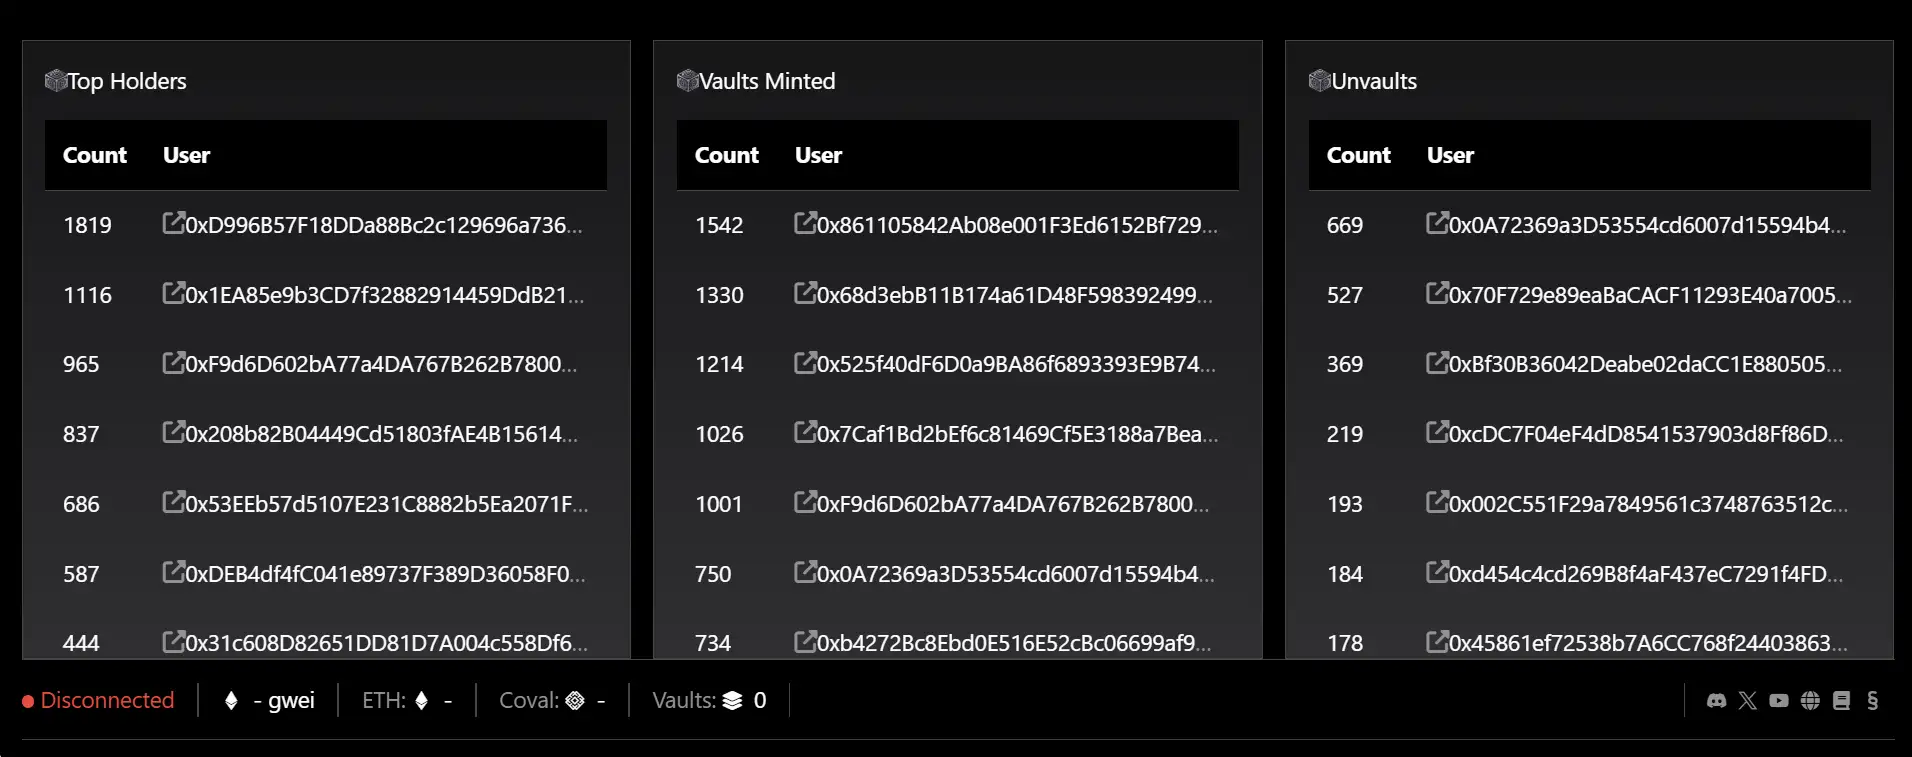Click external-link icon for unvaulter 0x70F729e89e
The width and height of the screenshot is (1912, 757).
[x=1437, y=293]
